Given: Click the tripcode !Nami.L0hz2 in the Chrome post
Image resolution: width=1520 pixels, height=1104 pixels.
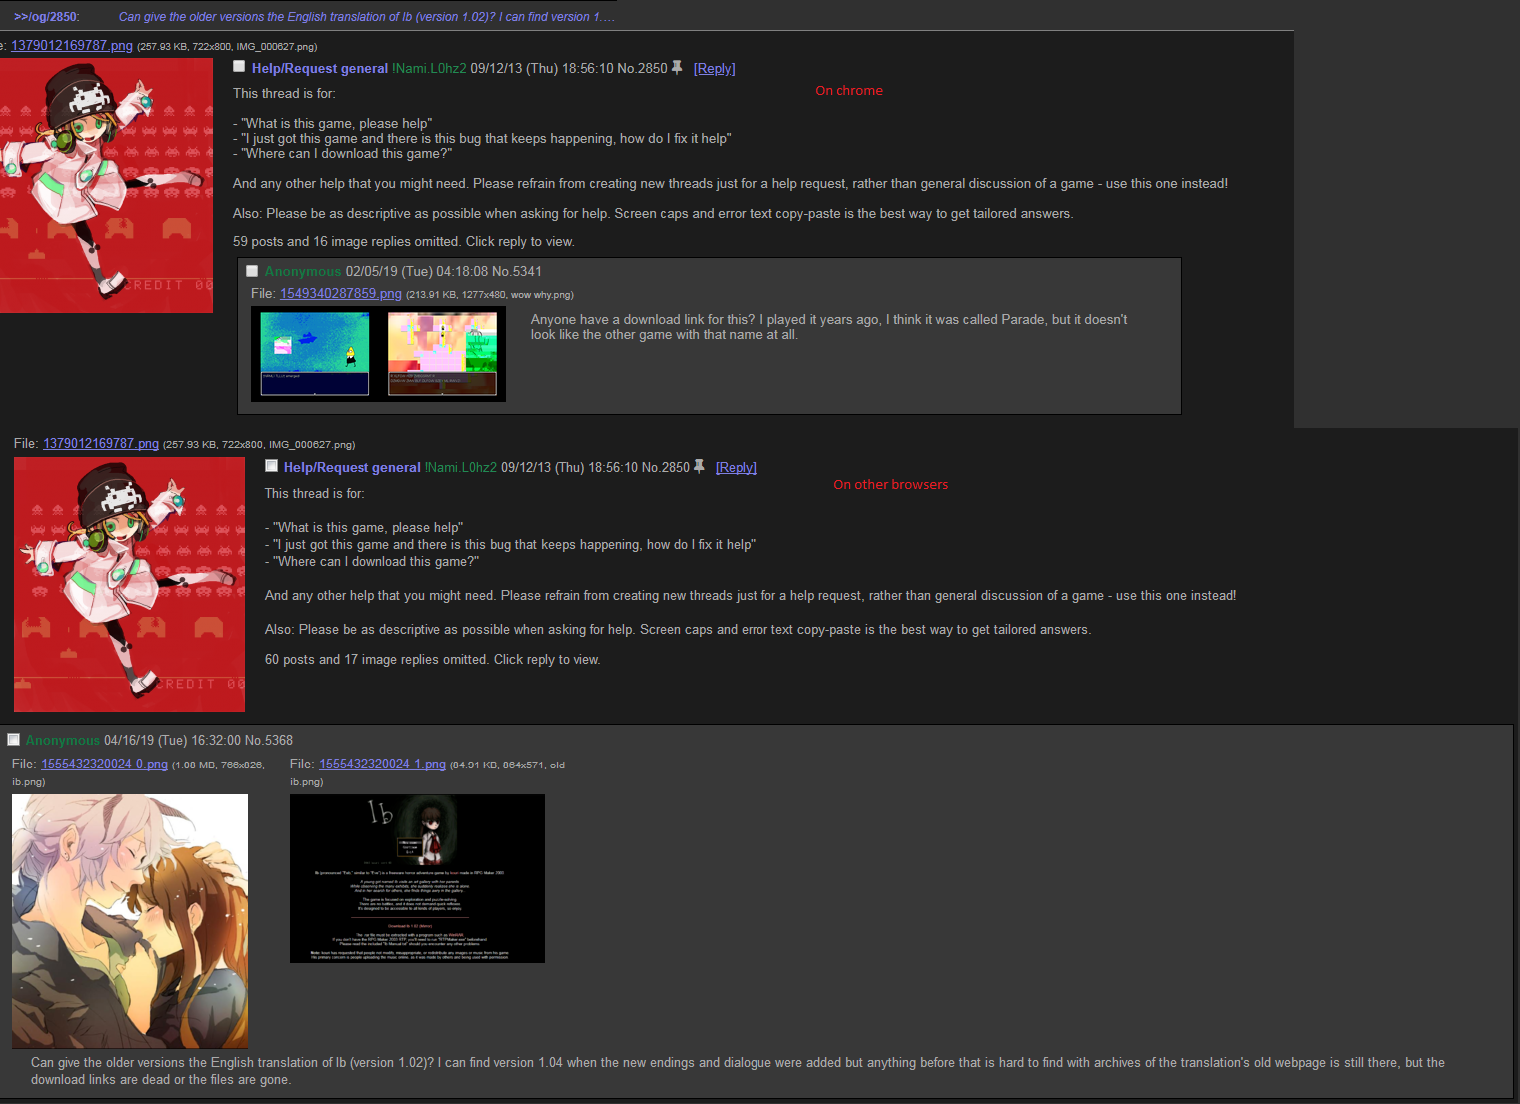Looking at the screenshot, I should (430, 69).
